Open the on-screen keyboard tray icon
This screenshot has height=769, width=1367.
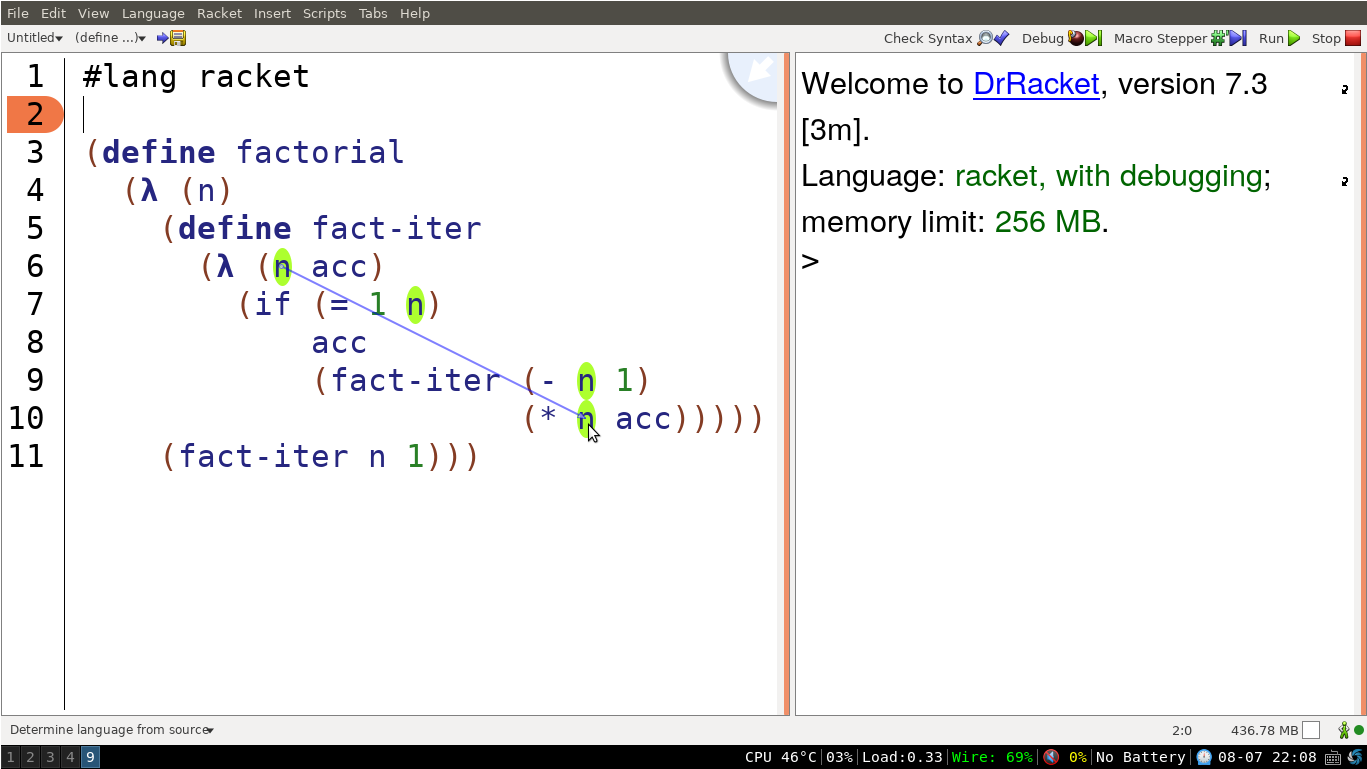(1333, 757)
